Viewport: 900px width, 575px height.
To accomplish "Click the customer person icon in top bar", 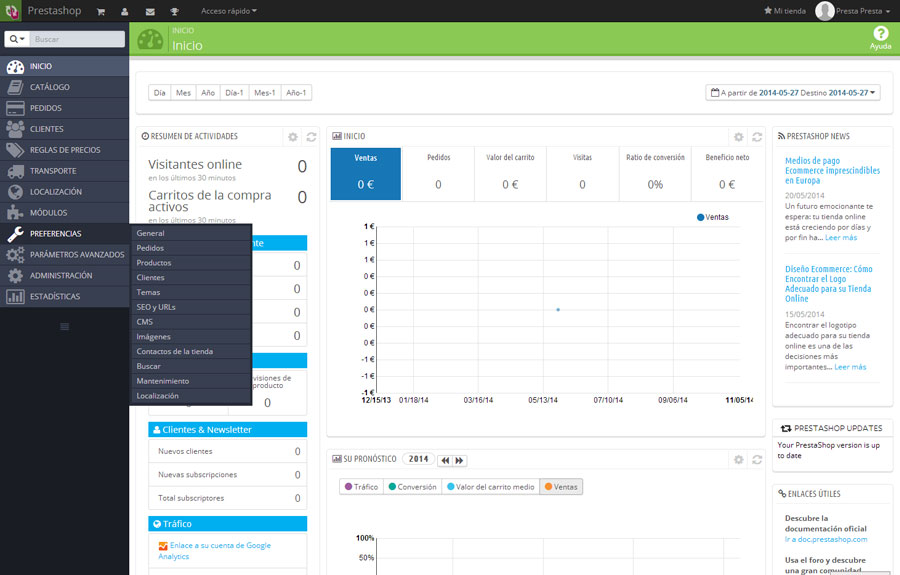I will (125, 11).
